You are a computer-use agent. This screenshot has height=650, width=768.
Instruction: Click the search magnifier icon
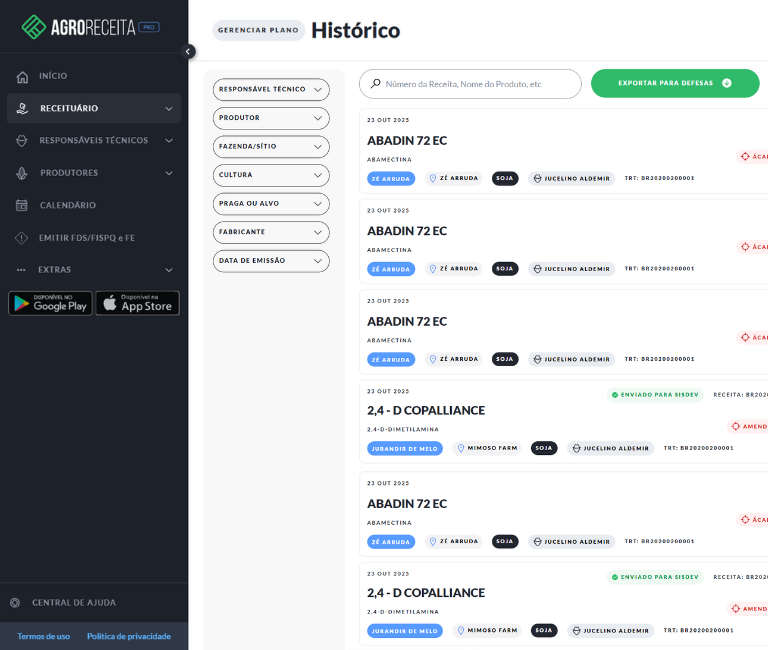coord(375,84)
